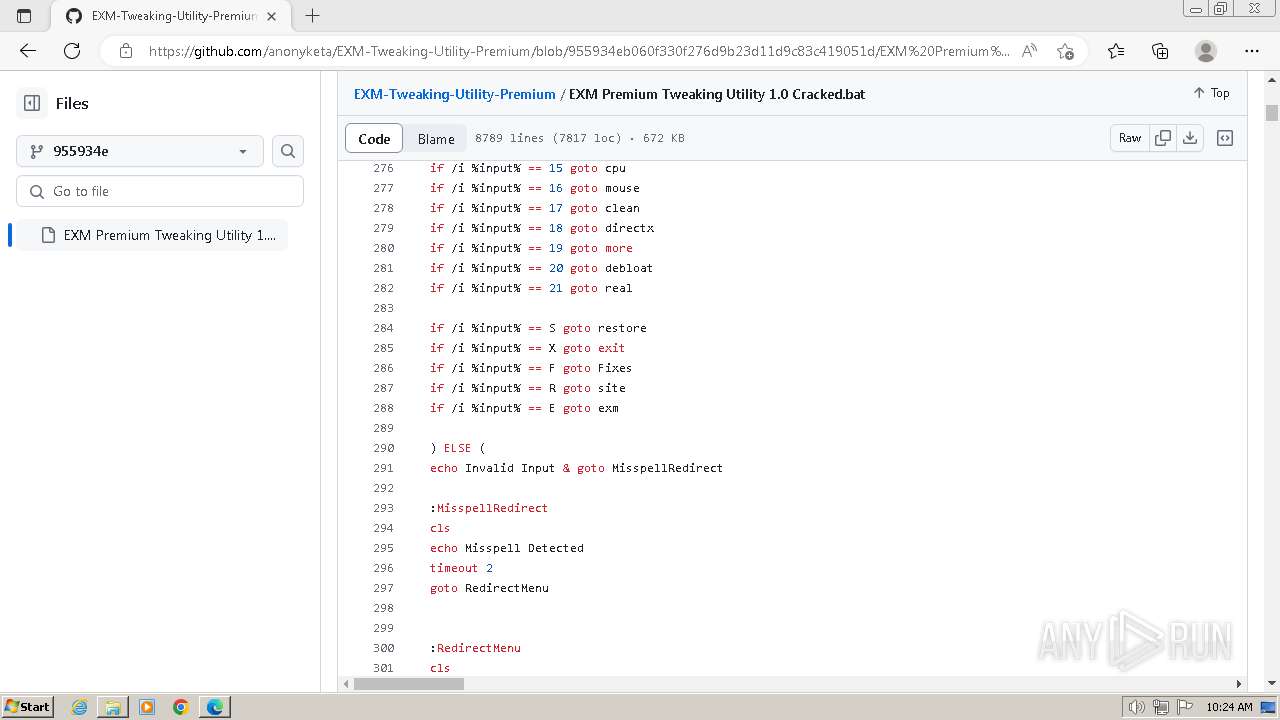Viewport: 1280px width, 720px height.
Task: Switch to the Blame view tab
Action: 436,138
